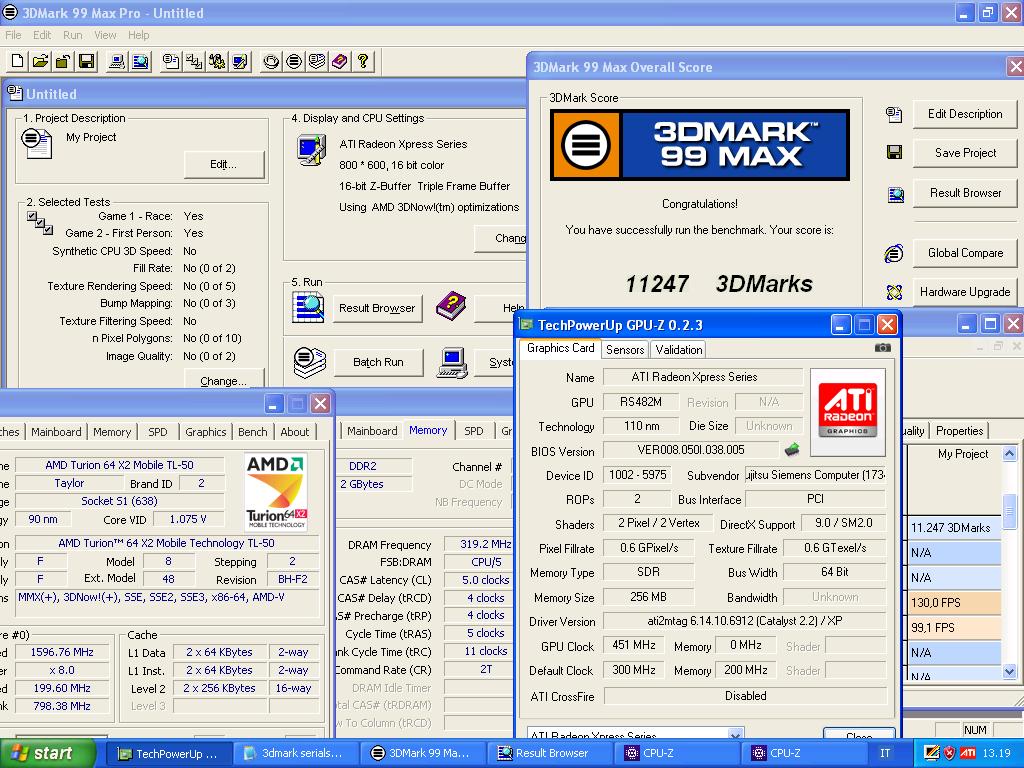The image size is (1024, 768).
Task: Click the 3DMark 99 MAX logo banner
Action: [699, 145]
